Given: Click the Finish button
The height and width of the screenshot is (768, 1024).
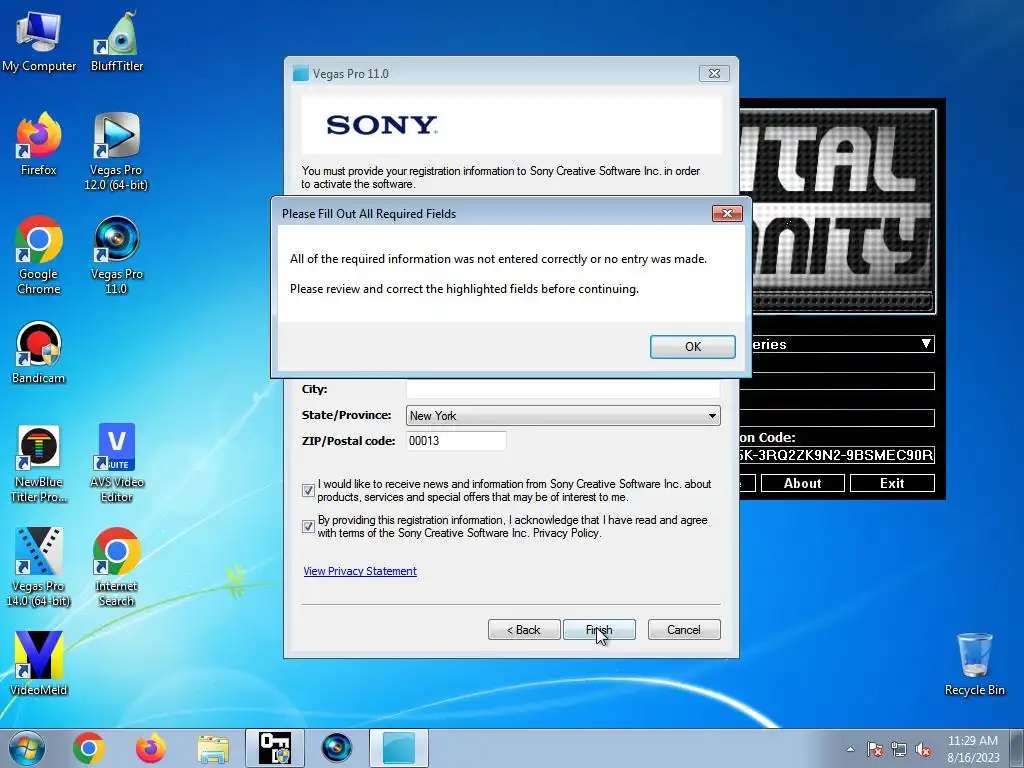Looking at the screenshot, I should coord(599,630).
